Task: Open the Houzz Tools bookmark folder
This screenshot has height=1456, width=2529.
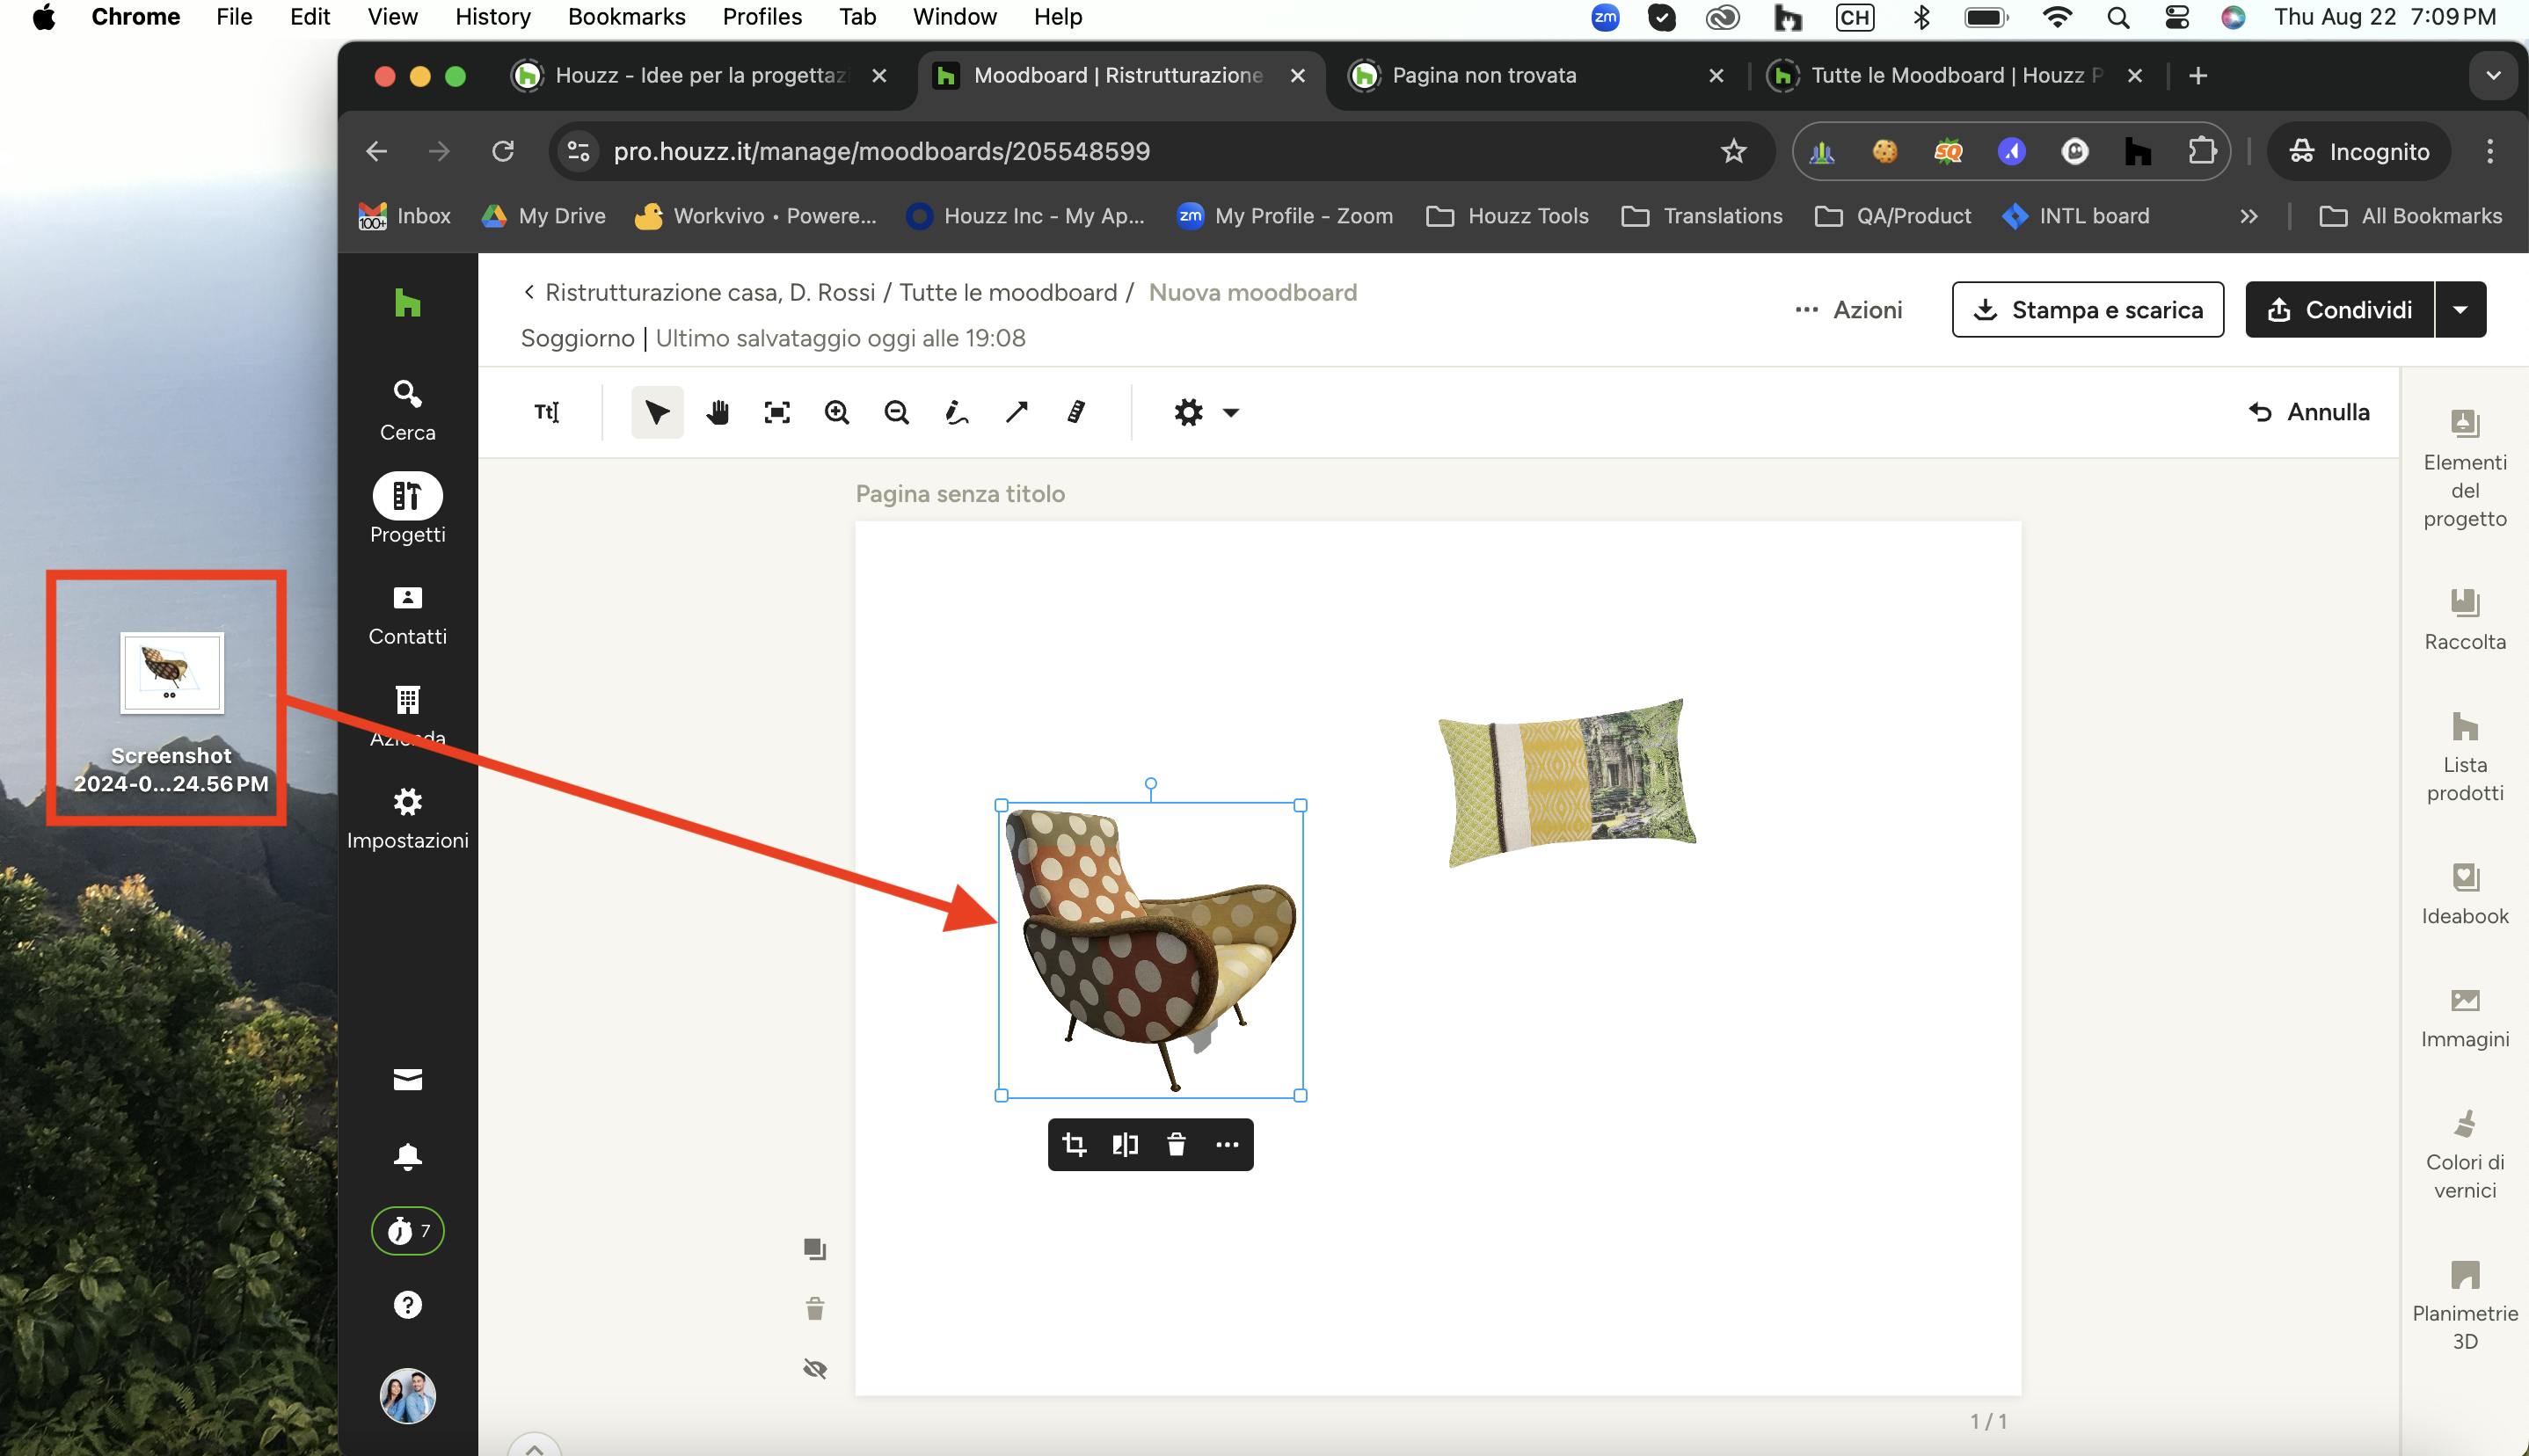Action: pos(1507,217)
